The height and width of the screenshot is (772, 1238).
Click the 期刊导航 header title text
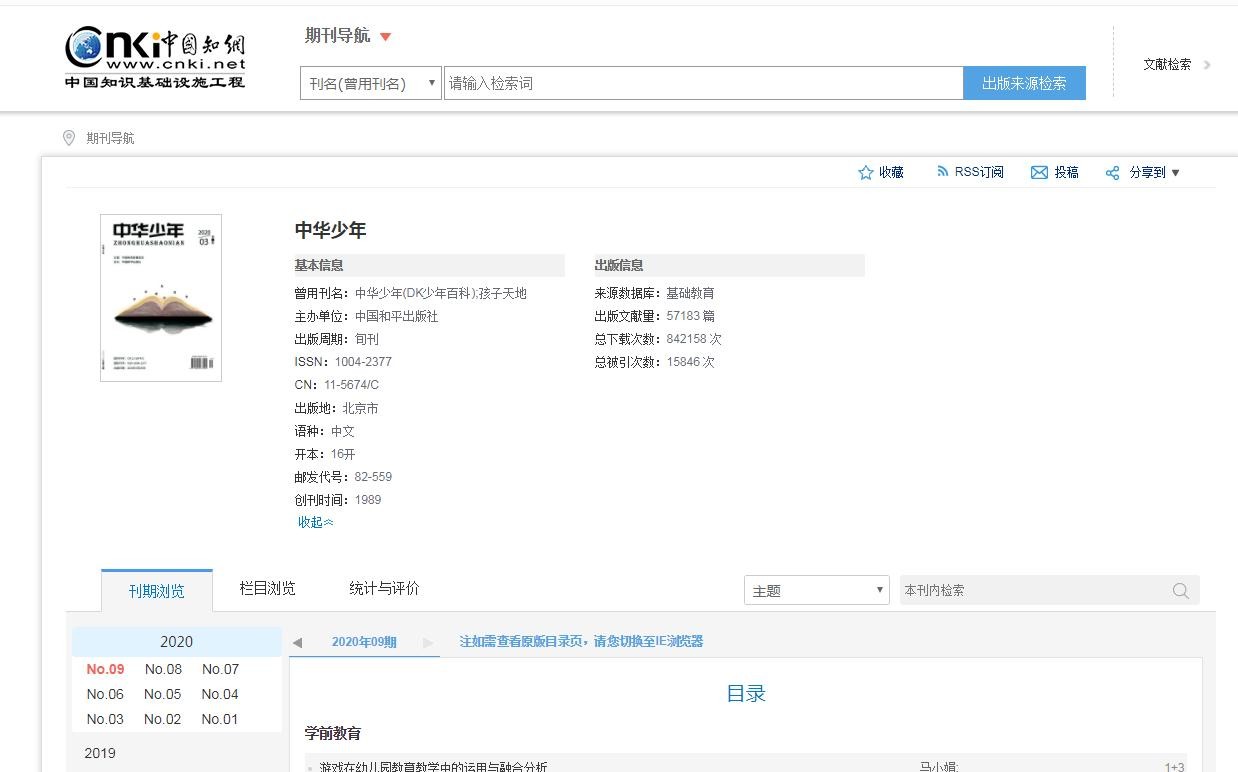coord(338,36)
